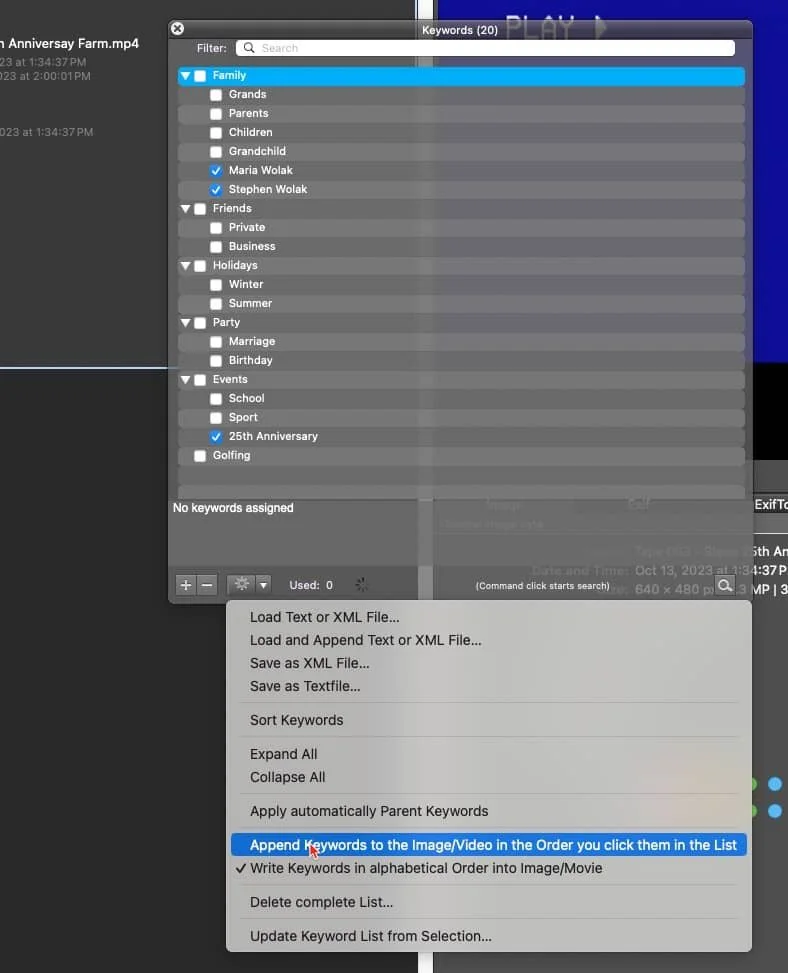Tick the Marriage checkbox

click(x=216, y=342)
